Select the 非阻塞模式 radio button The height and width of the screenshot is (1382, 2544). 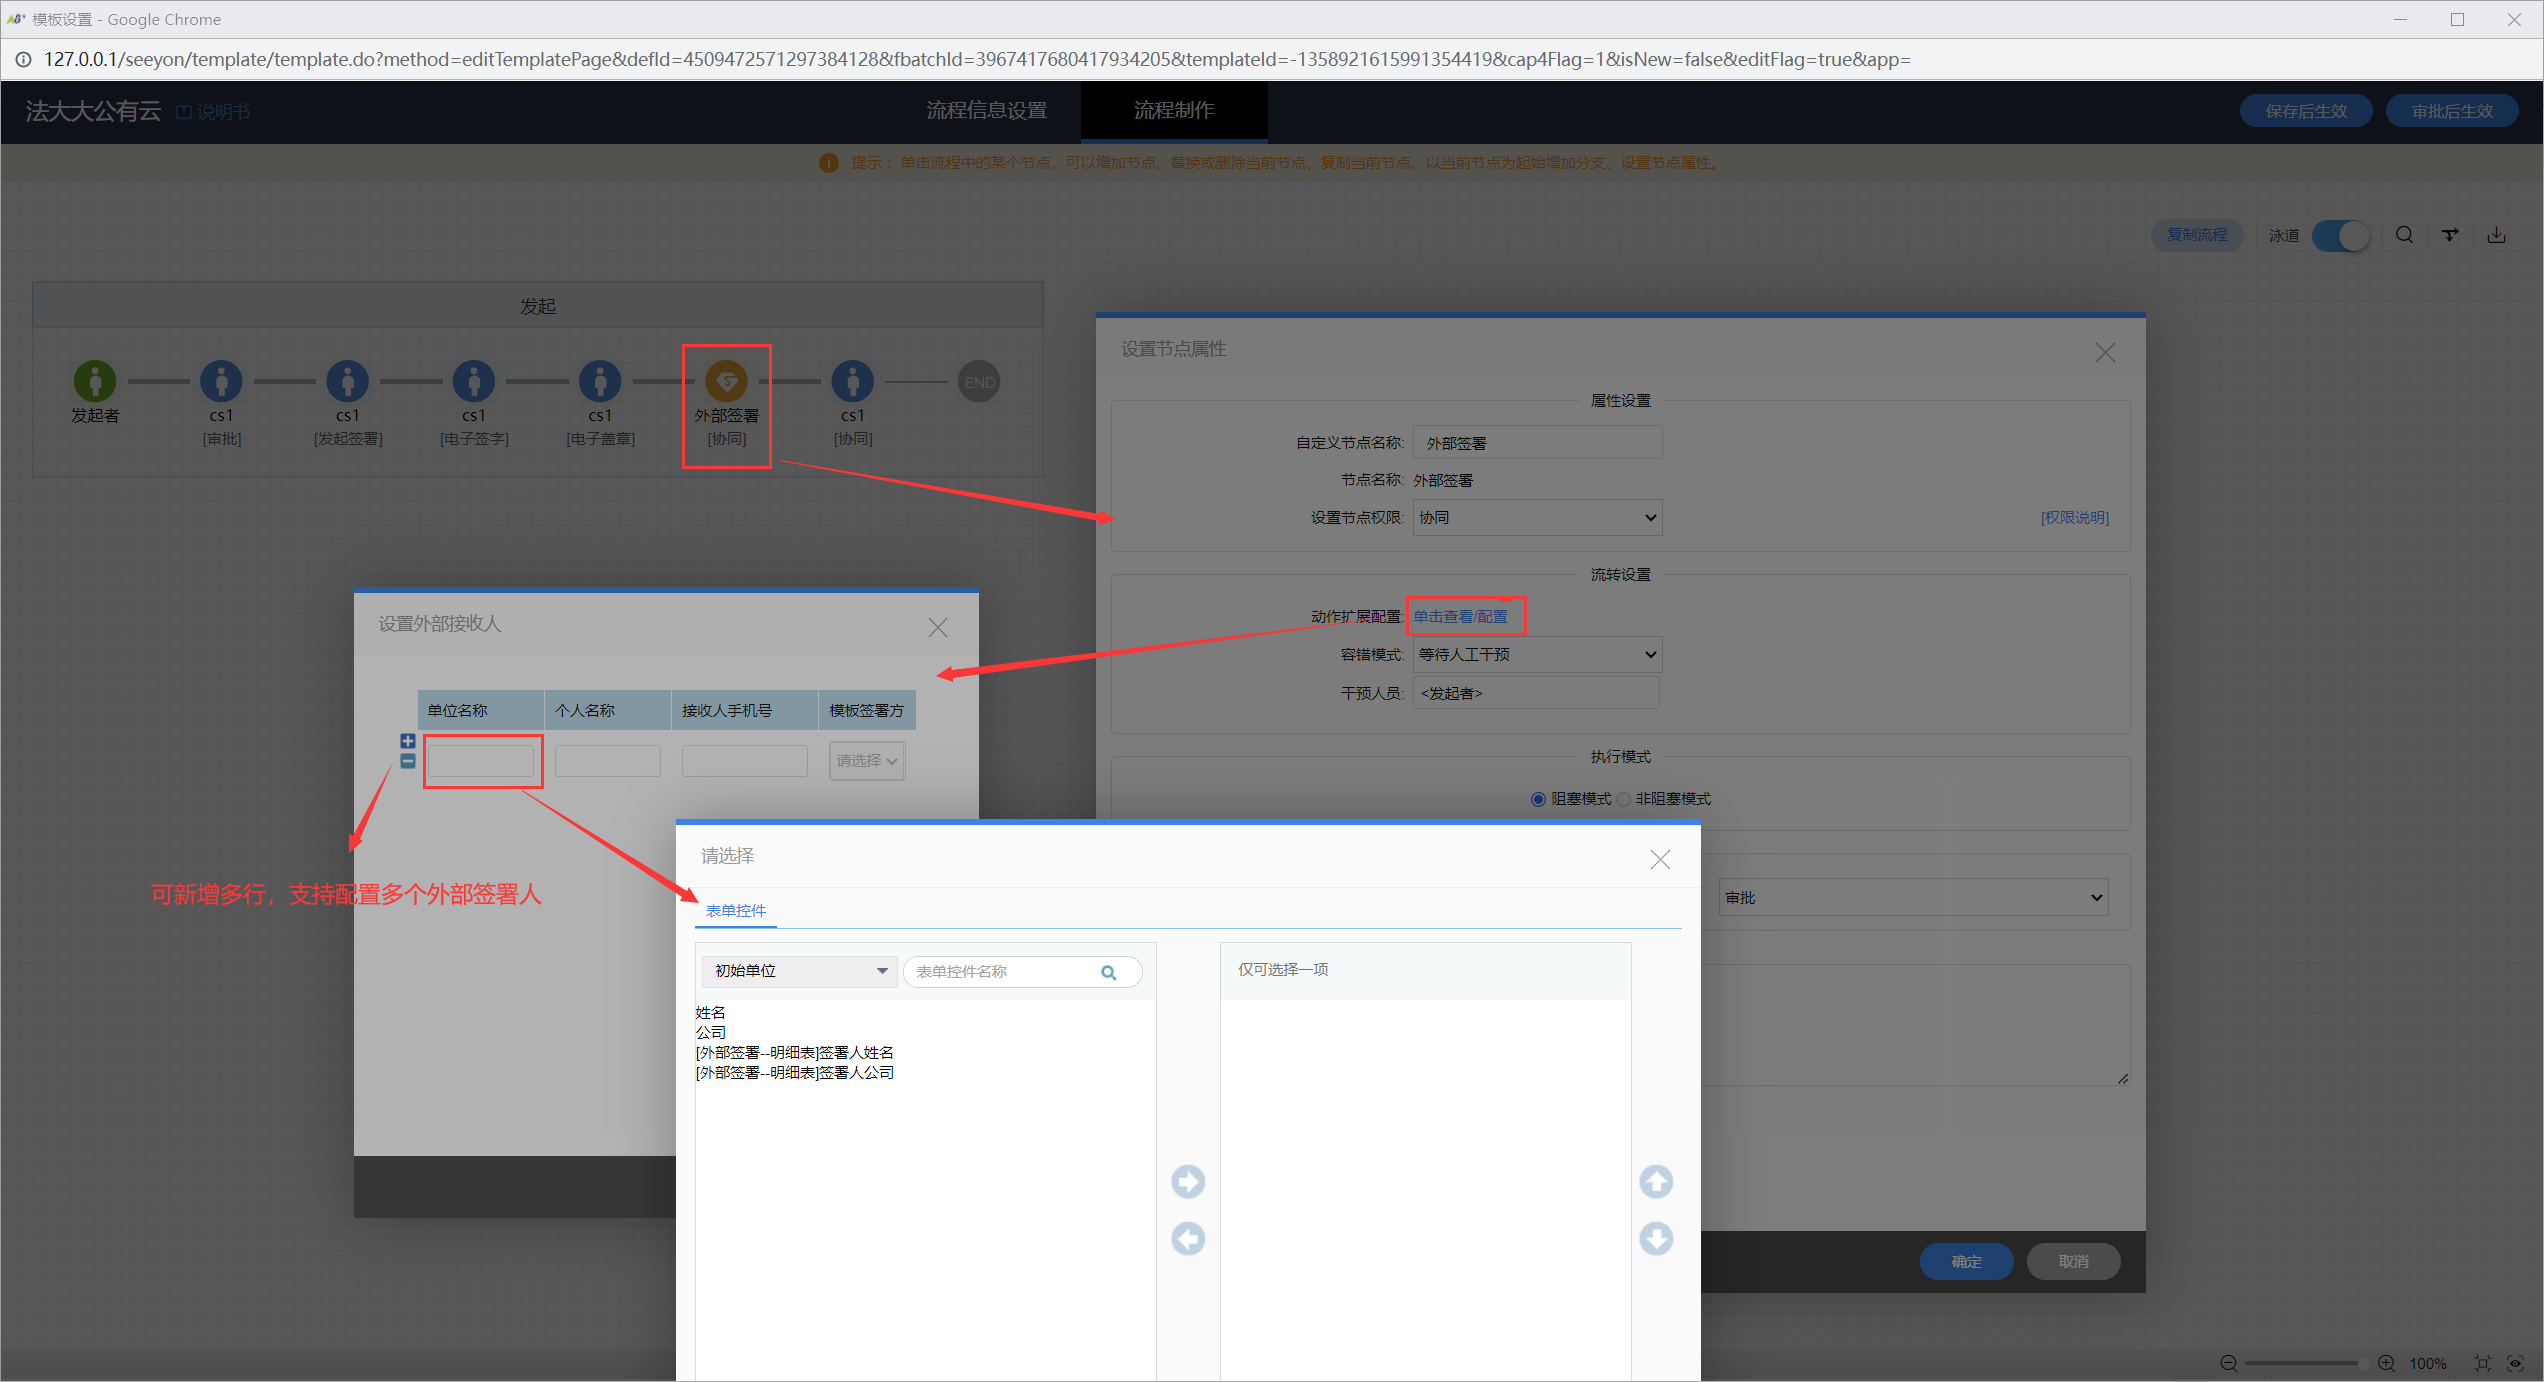click(1623, 799)
